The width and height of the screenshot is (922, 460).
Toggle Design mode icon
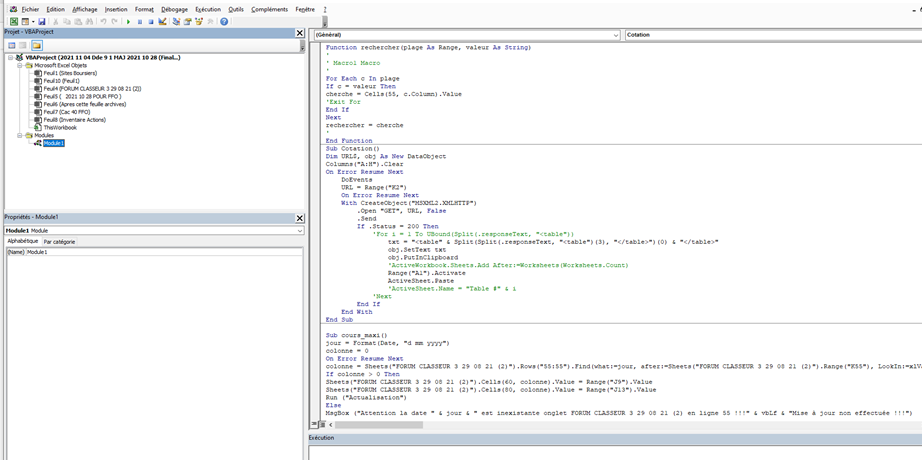pyautogui.click(x=163, y=21)
